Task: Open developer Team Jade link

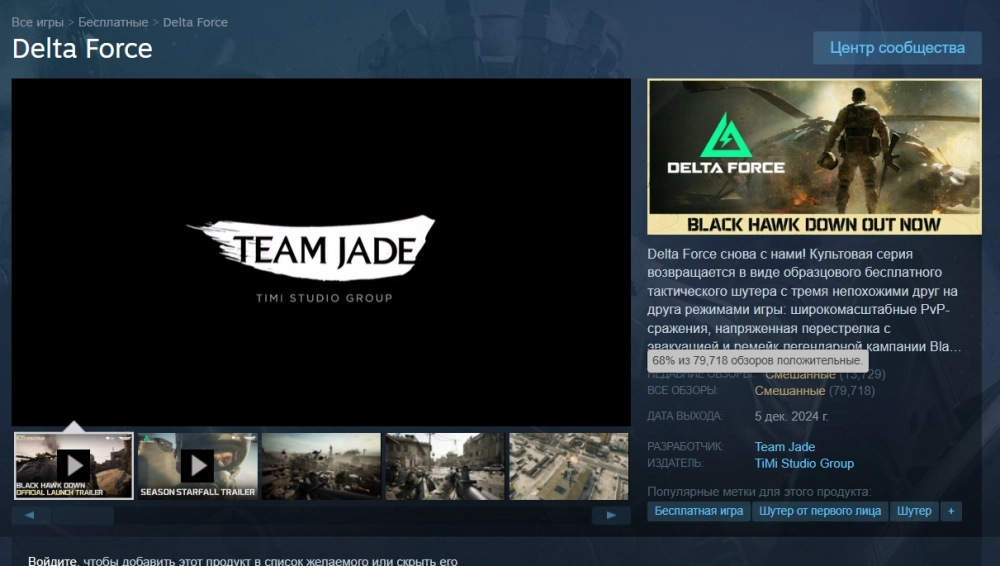Action: click(x=784, y=447)
